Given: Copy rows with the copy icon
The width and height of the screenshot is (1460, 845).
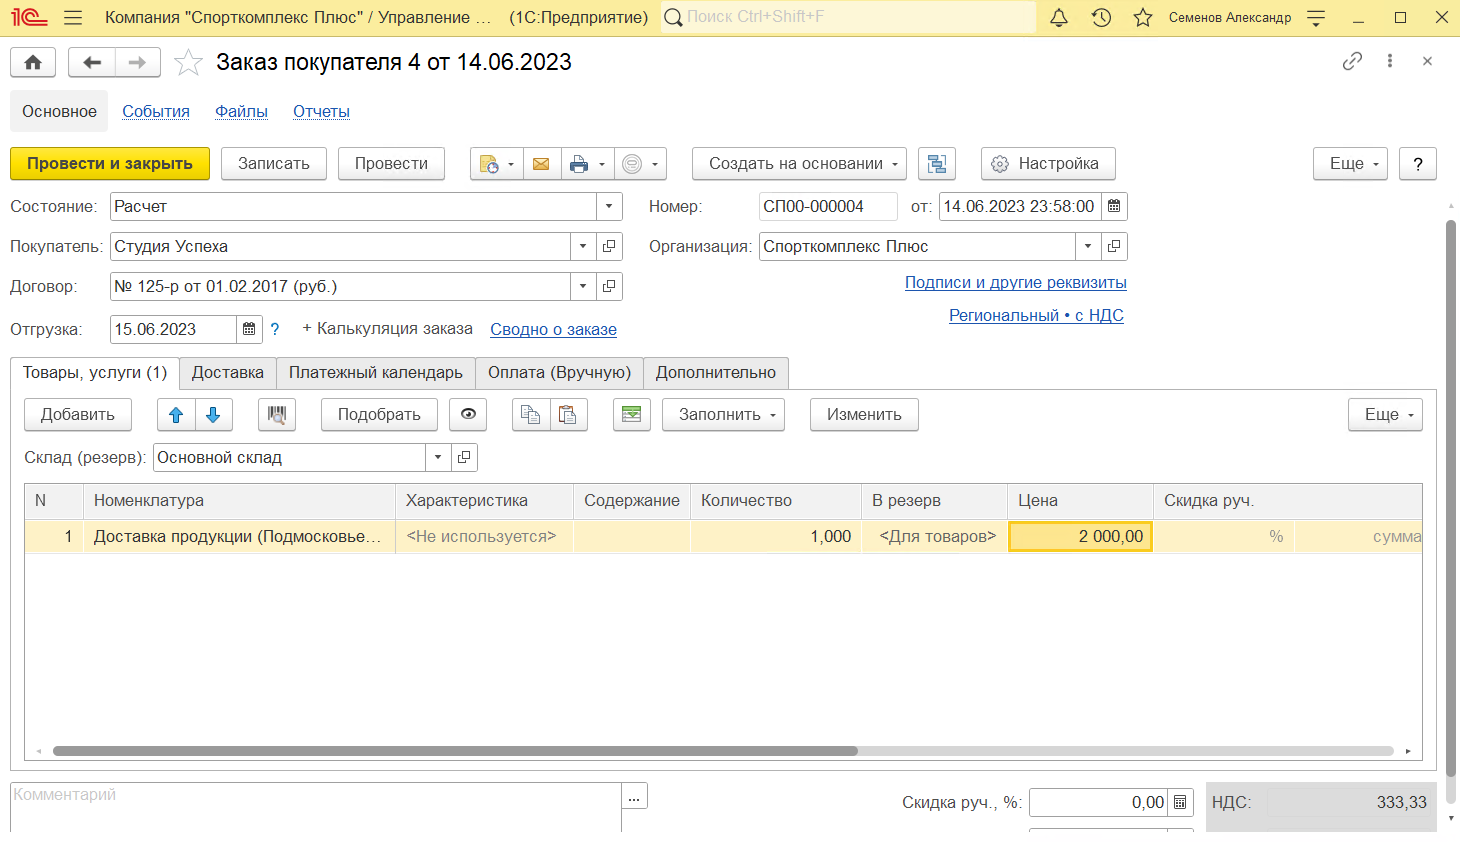Looking at the screenshot, I should pos(531,415).
